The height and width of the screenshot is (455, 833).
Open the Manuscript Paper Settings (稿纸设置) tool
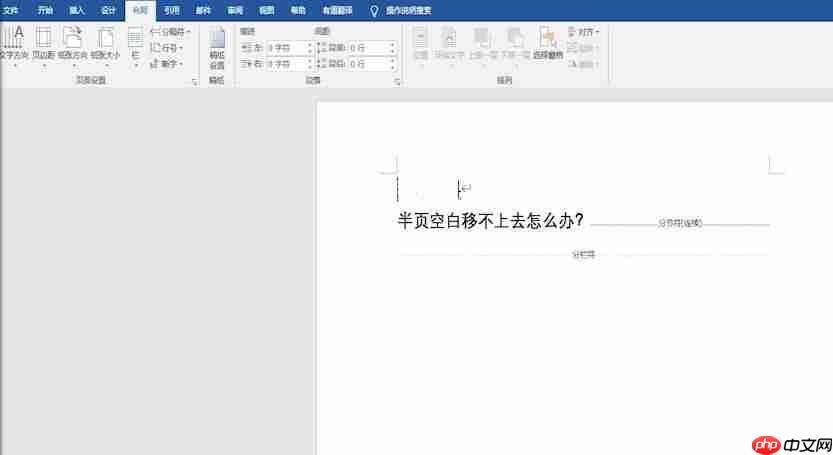(x=217, y=49)
